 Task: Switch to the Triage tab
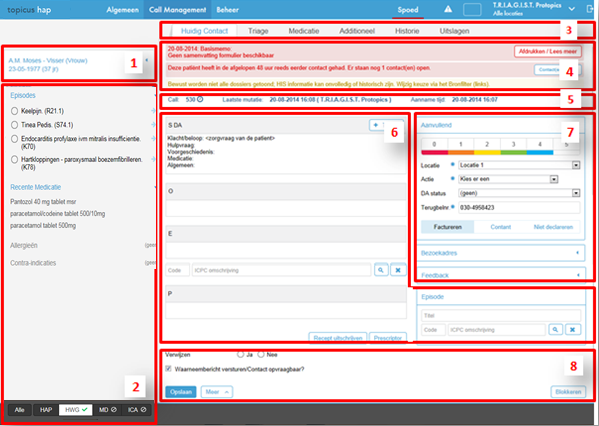pos(258,31)
